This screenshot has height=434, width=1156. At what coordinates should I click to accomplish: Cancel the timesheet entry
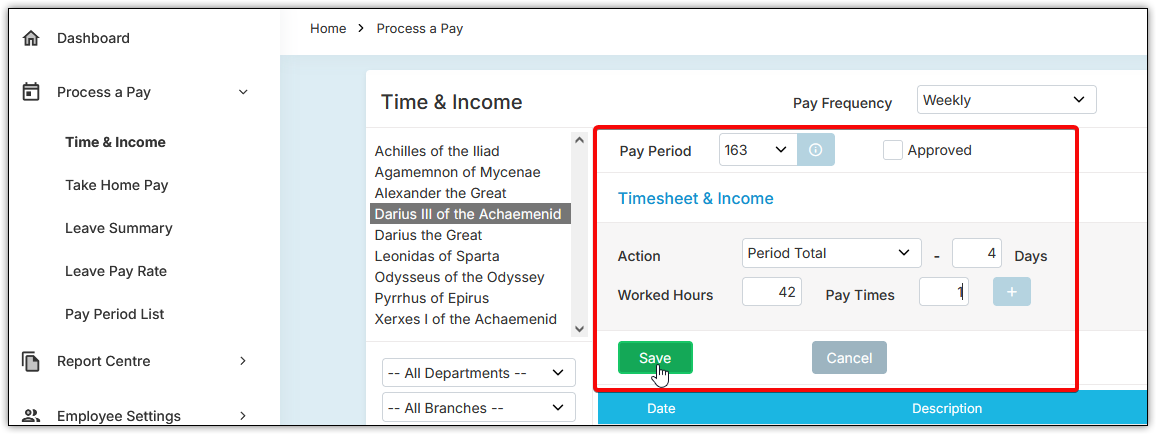(x=849, y=357)
